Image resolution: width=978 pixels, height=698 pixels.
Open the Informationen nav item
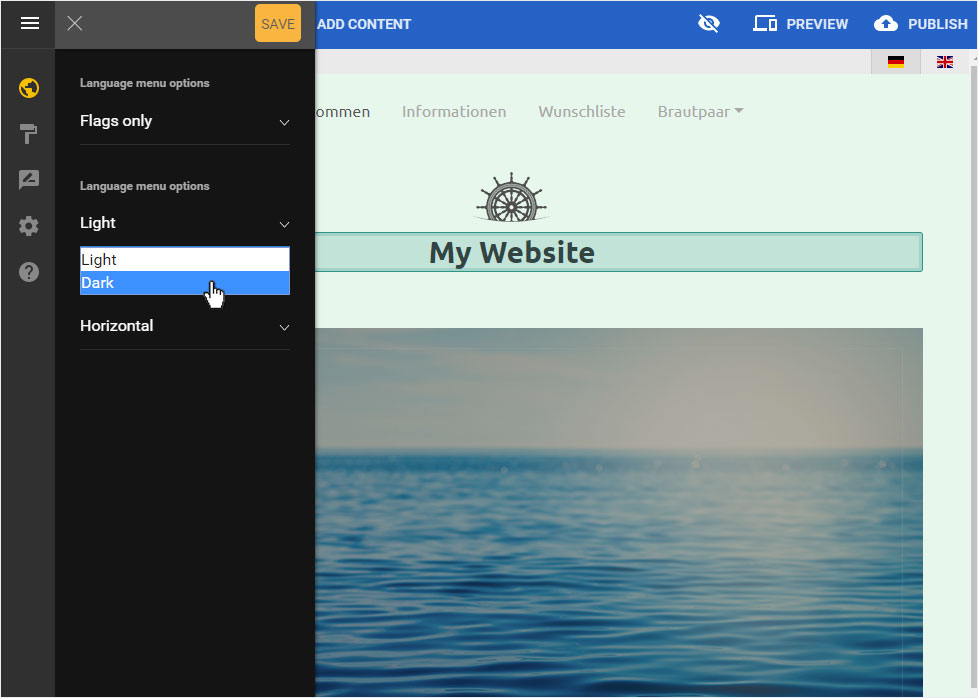coord(454,112)
